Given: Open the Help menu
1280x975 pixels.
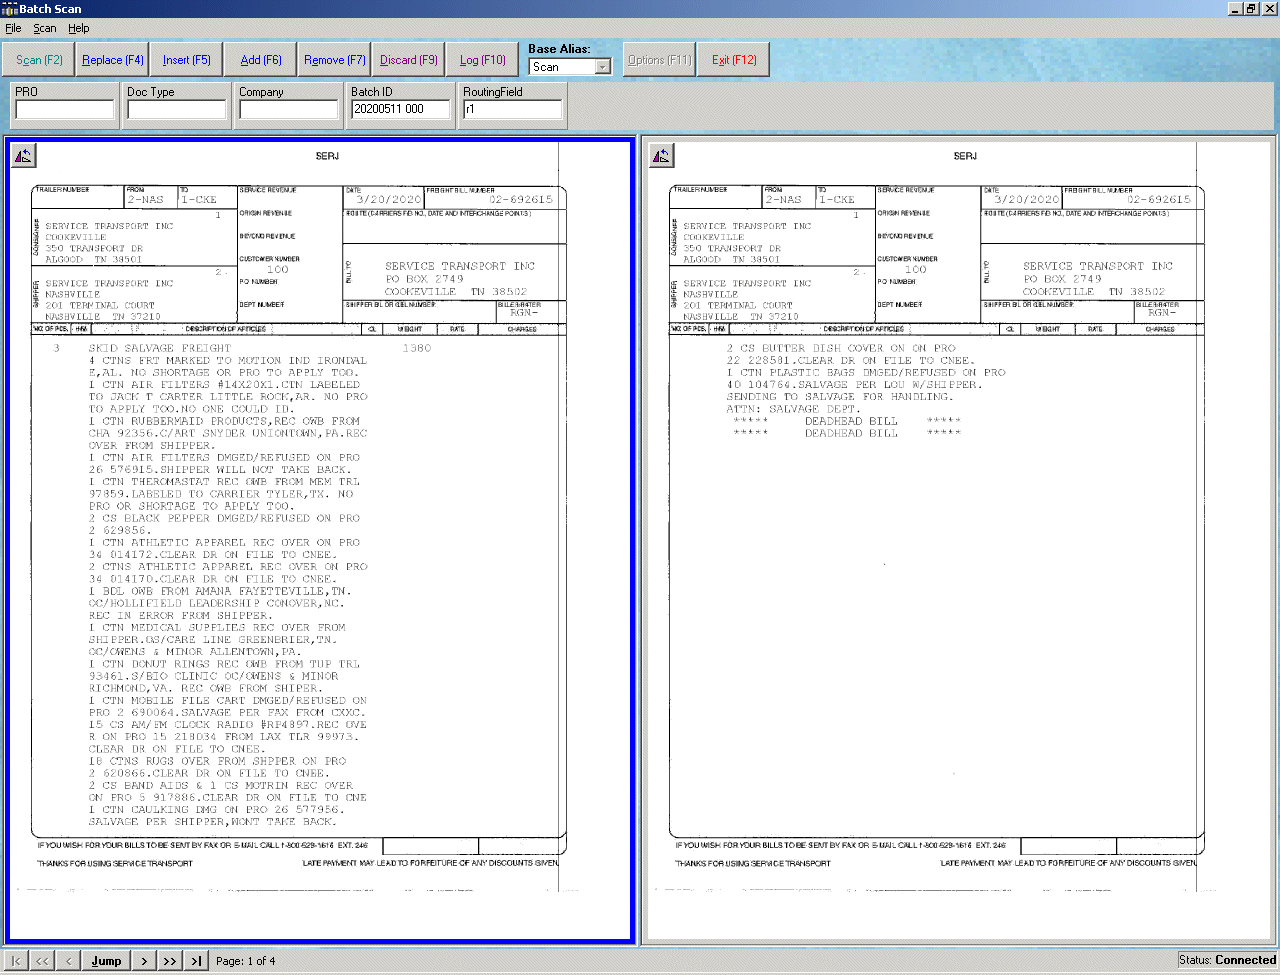Looking at the screenshot, I should coord(78,28).
